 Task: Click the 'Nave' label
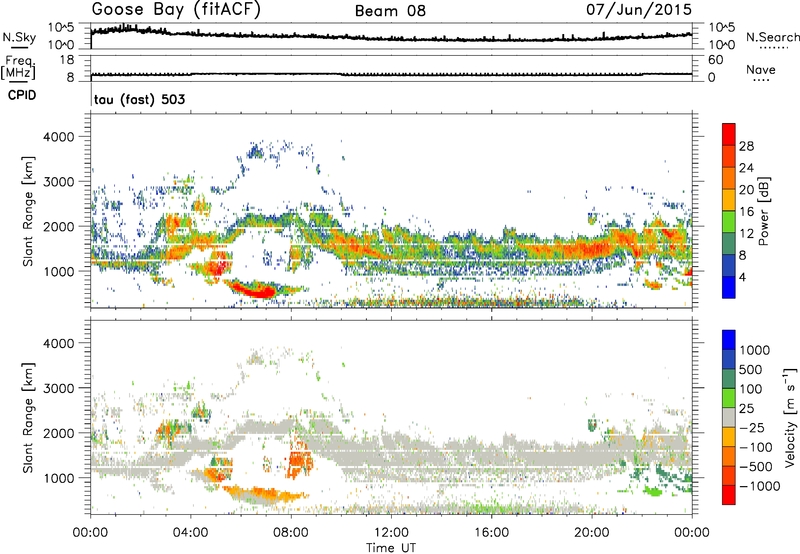click(761, 70)
